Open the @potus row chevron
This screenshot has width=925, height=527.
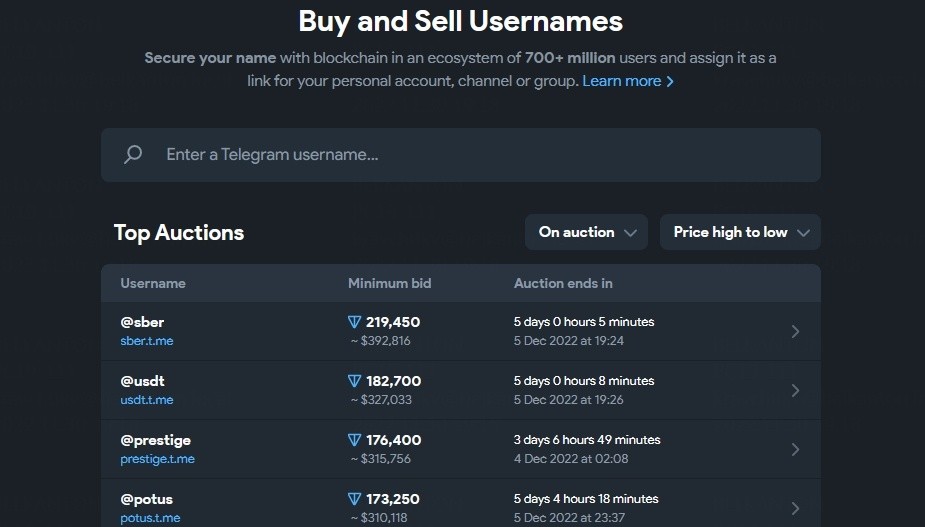[x=795, y=508]
